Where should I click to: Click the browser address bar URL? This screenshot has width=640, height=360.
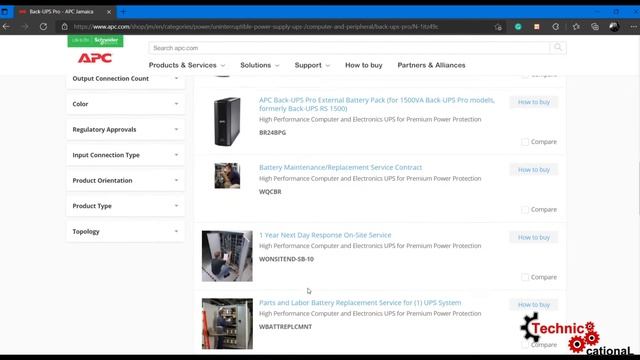click(256, 27)
